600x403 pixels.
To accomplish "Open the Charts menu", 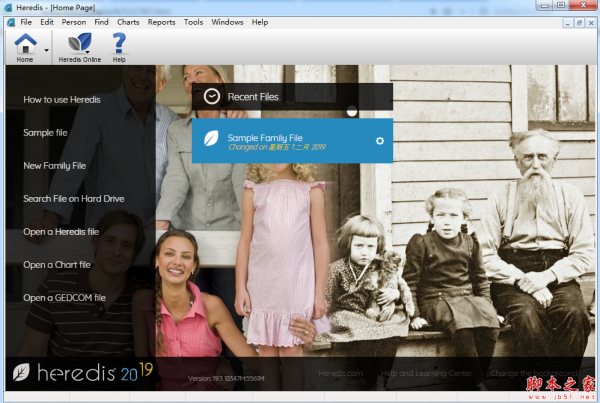I will click(128, 22).
